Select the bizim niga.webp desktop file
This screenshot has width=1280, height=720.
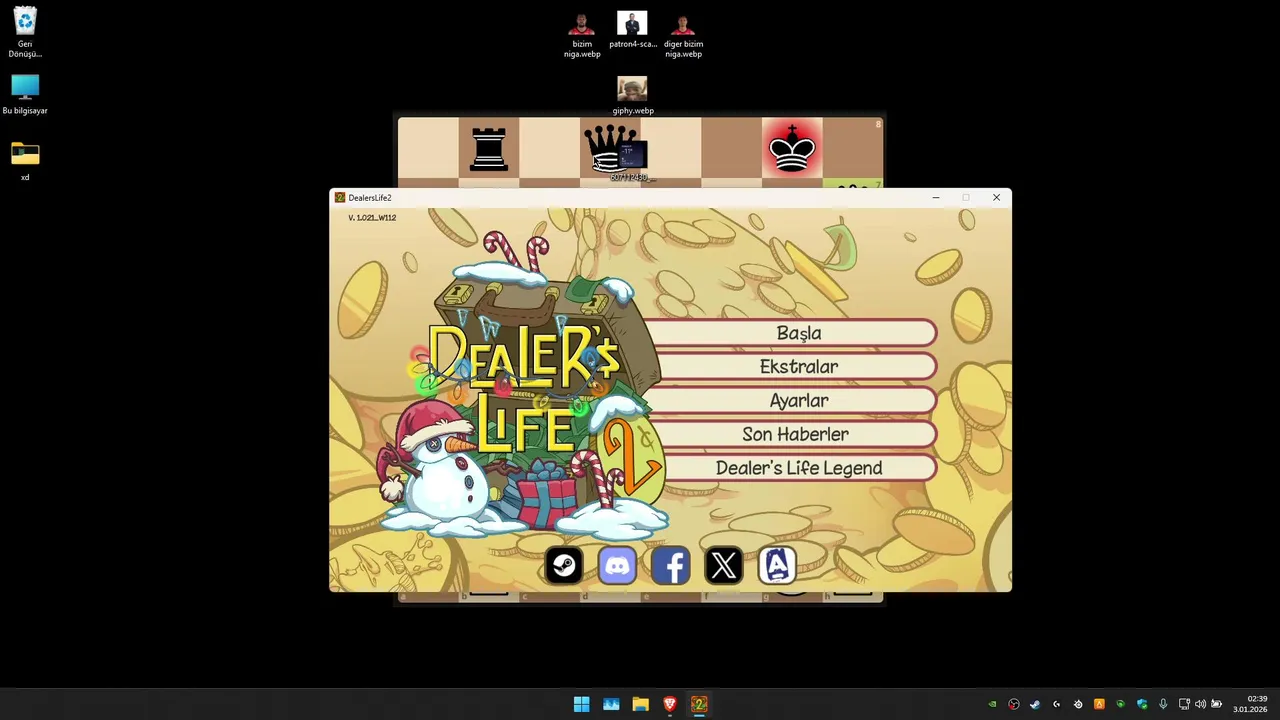[581, 35]
